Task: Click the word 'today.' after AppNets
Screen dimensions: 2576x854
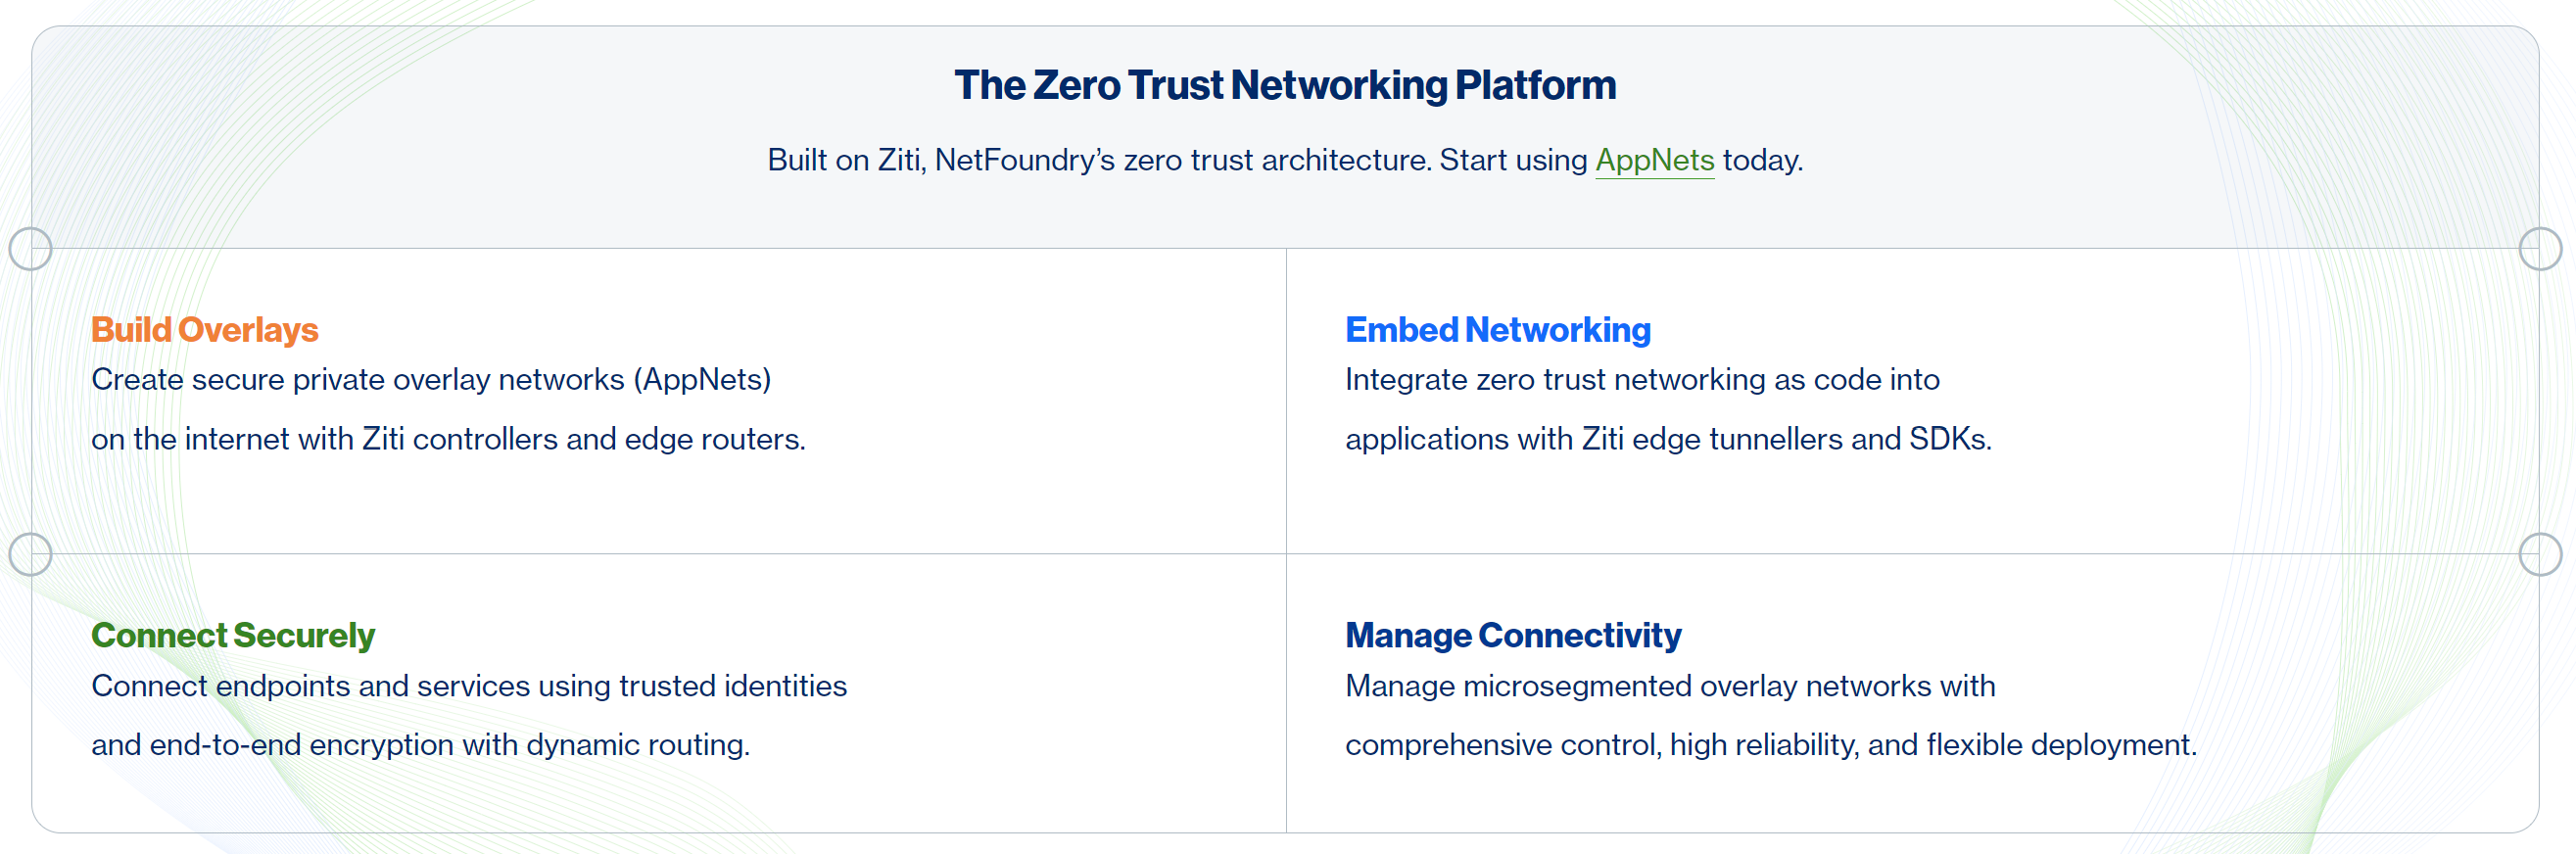Action: click(x=1763, y=160)
